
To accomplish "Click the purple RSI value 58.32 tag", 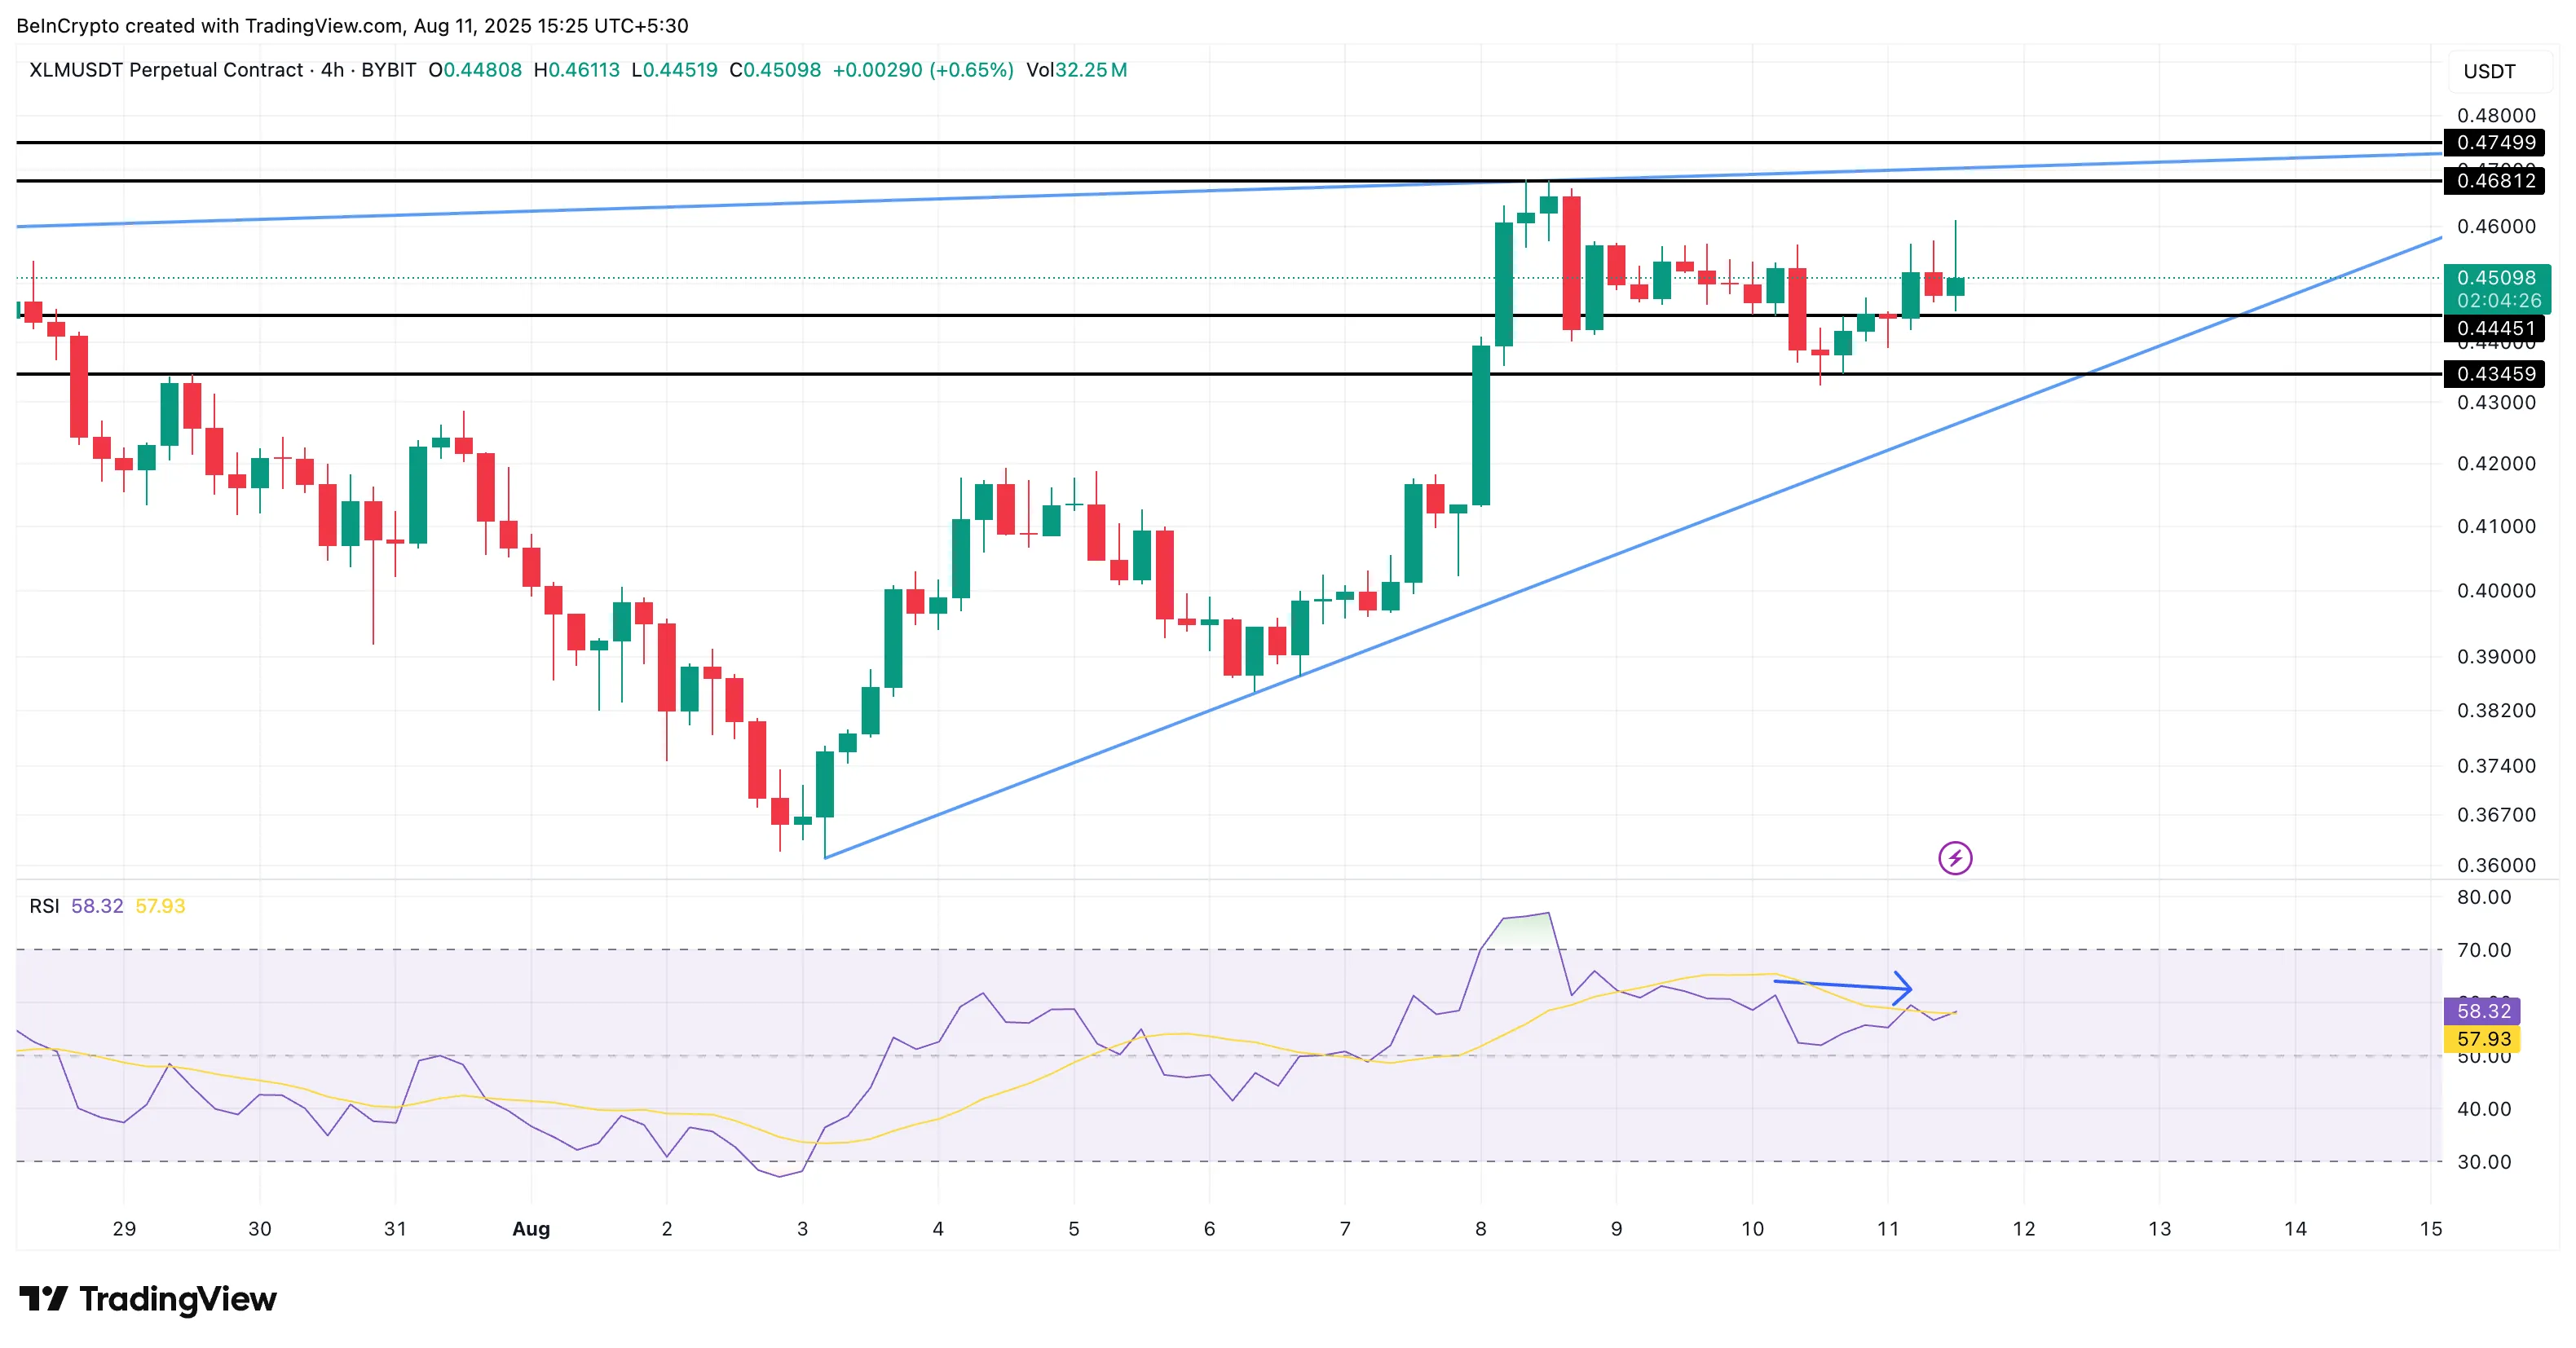I will coord(2483,1011).
